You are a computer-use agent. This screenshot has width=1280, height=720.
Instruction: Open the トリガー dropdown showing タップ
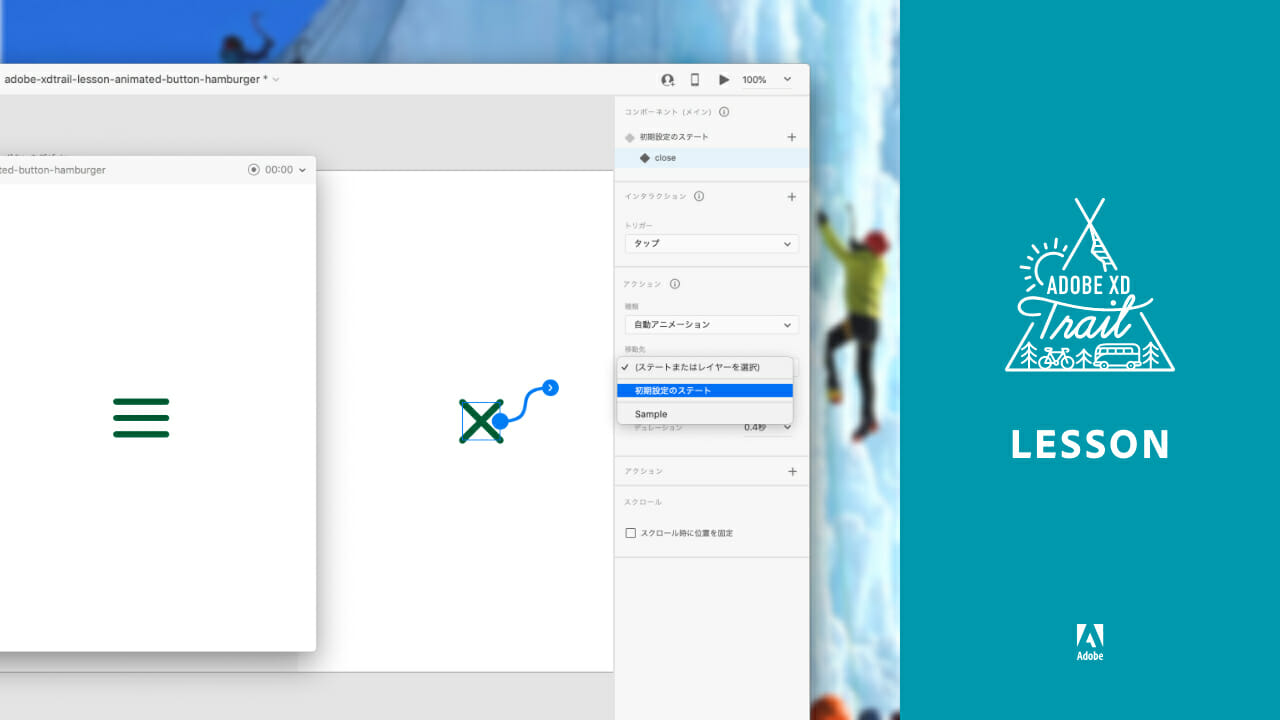[711, 243]
